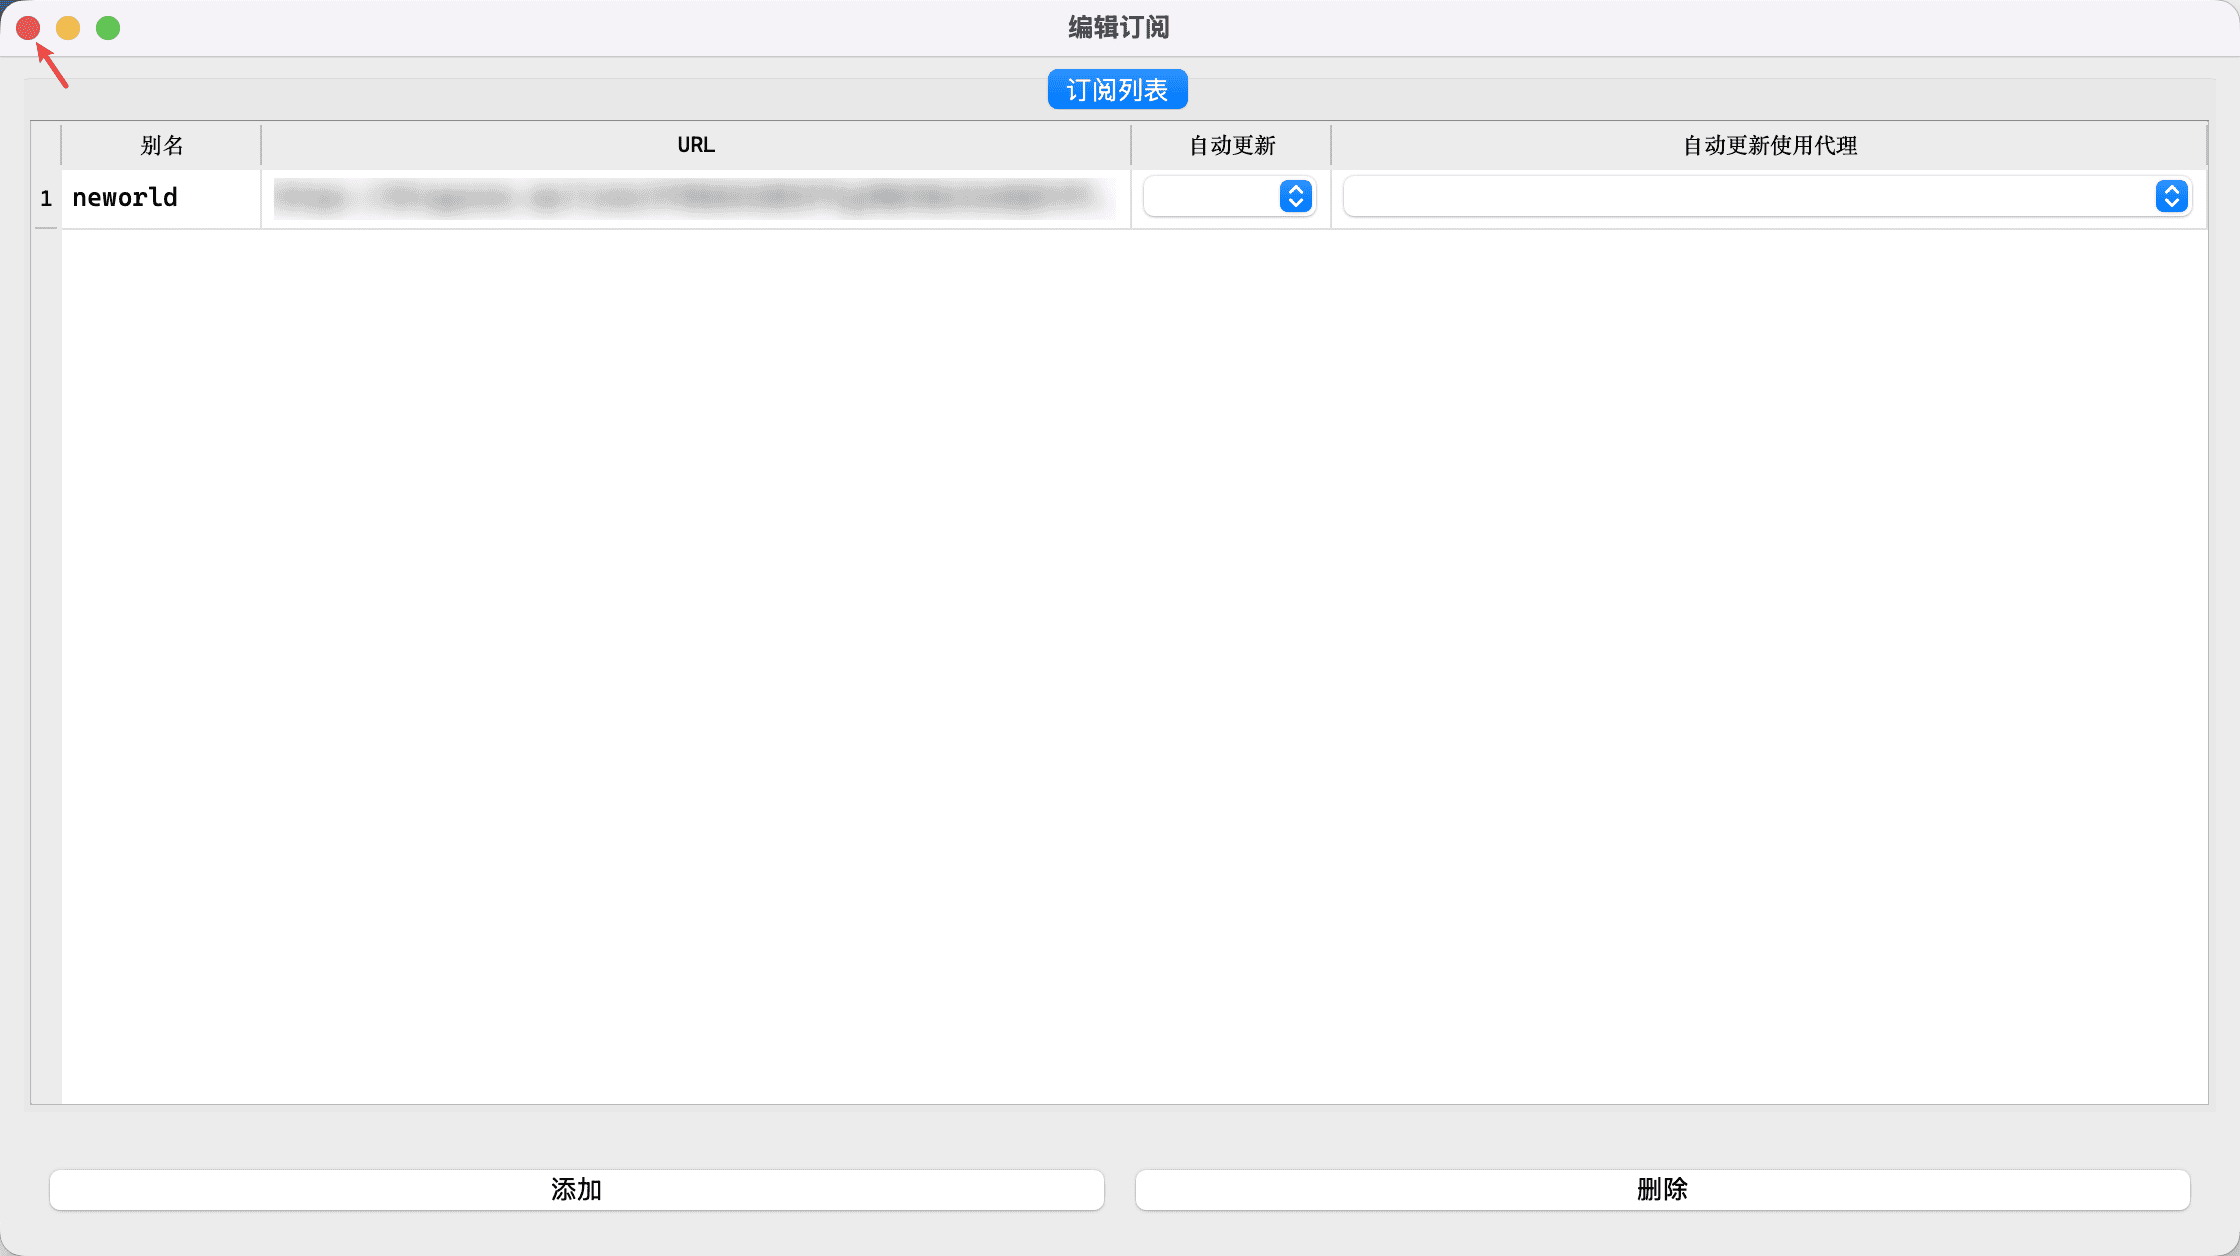Image resolution: width=2240 pixels, height=1256 pixels.
Task: Click the URL column header
Action: (696, 146)
